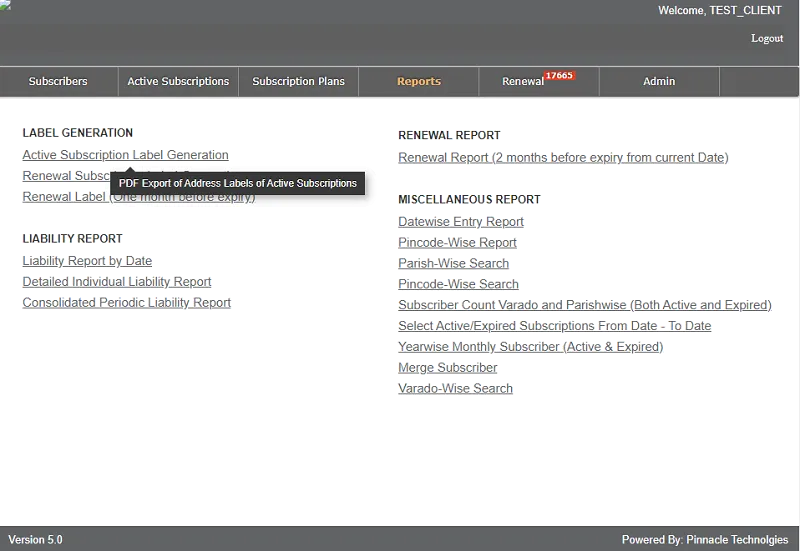Go to Active Subscriptions tab
Viewport: 800px width, 551px height.
pyautogui.click(x=178, y=82)
